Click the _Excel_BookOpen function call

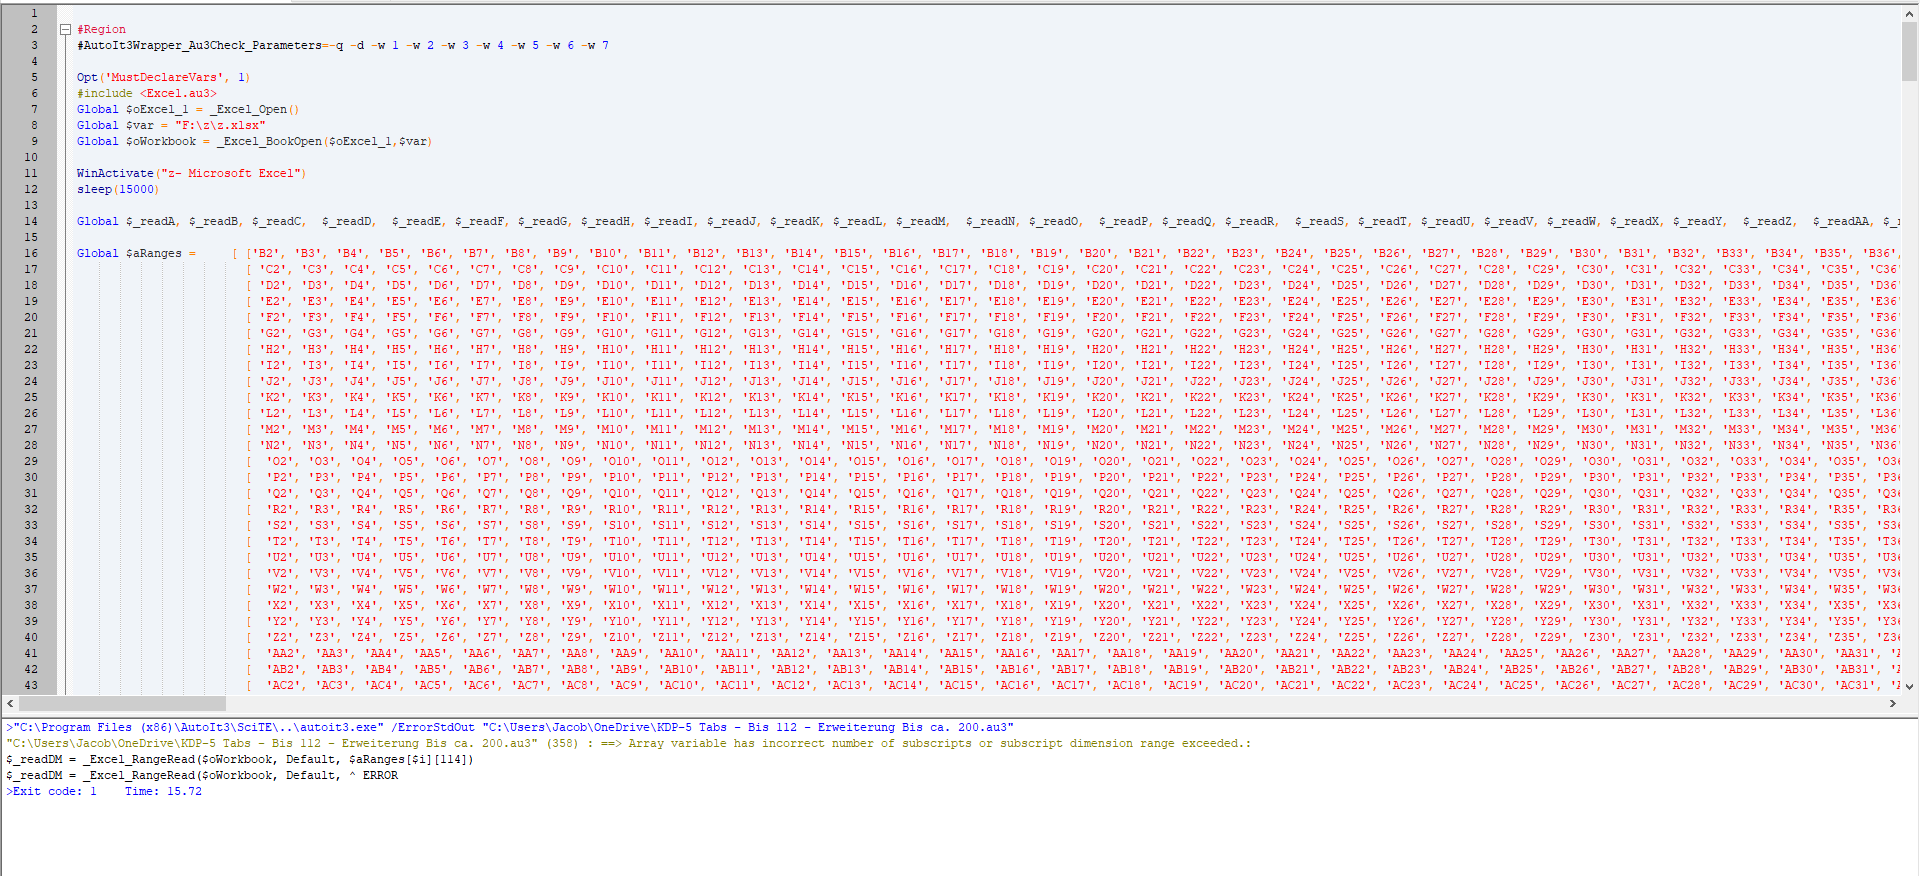(x=269, y=141)
